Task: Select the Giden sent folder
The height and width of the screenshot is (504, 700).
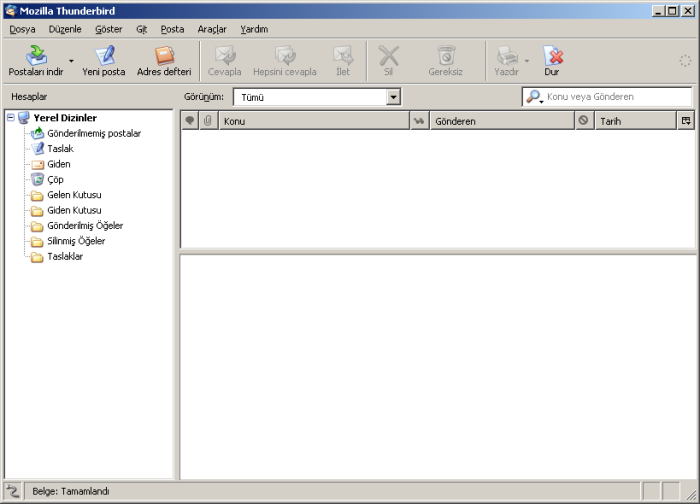Action: 58,164
